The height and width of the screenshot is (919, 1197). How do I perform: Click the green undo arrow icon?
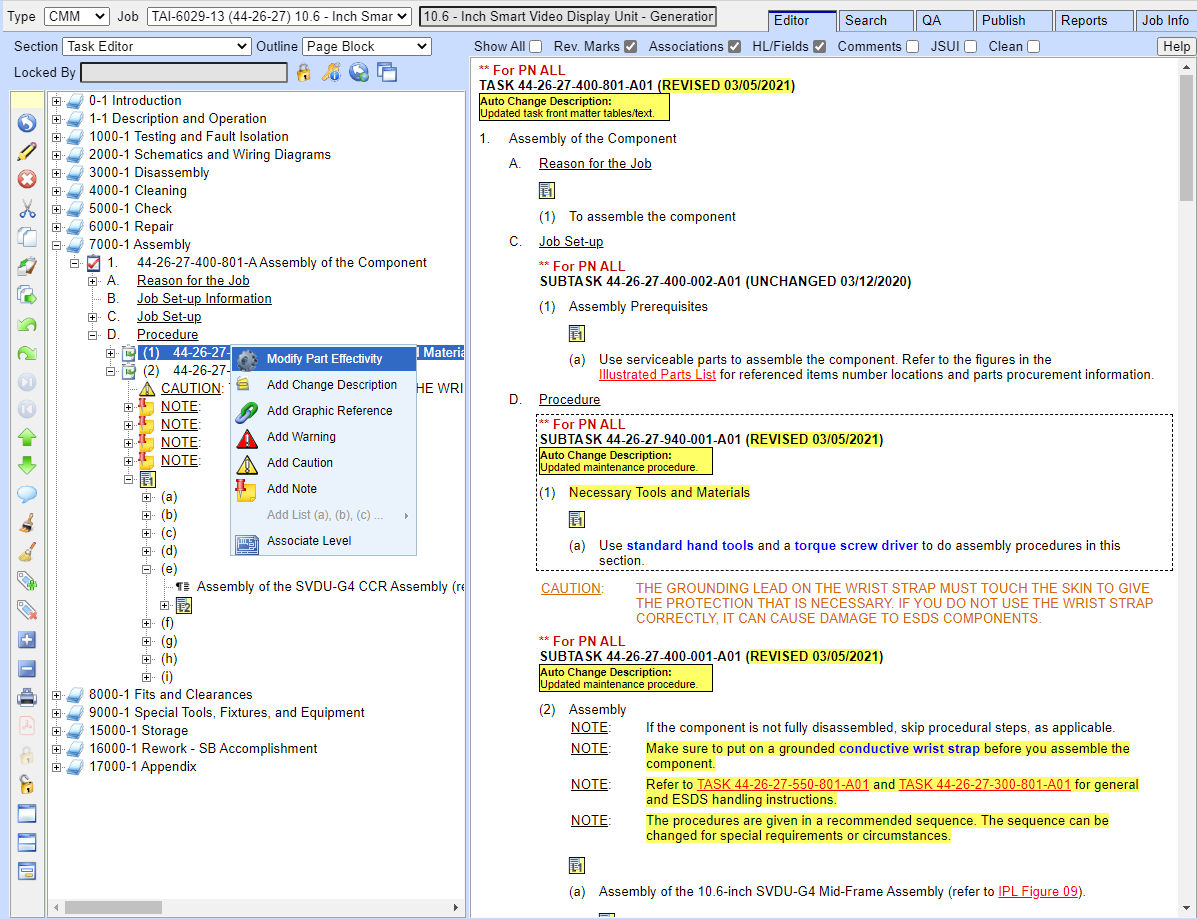point(27,324)
